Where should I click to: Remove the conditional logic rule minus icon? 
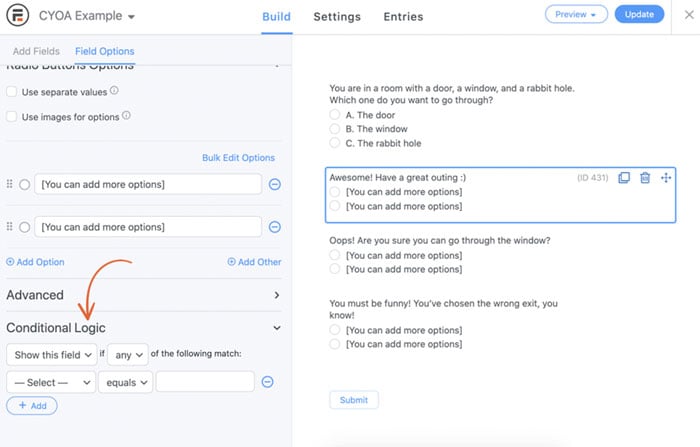[268, 381]
